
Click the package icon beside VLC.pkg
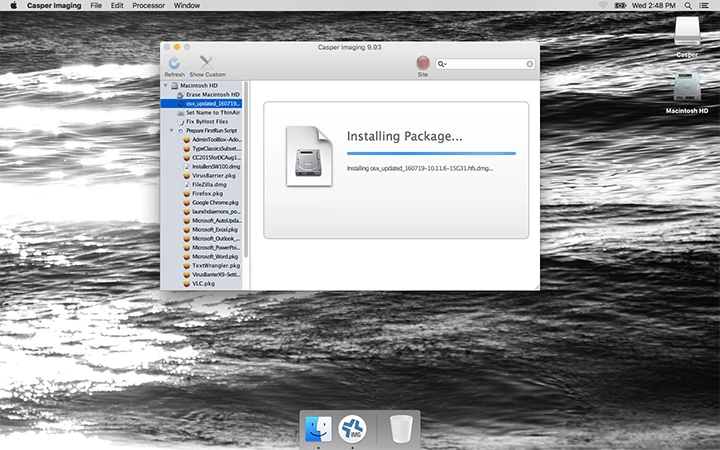click(x=186, y=284)
